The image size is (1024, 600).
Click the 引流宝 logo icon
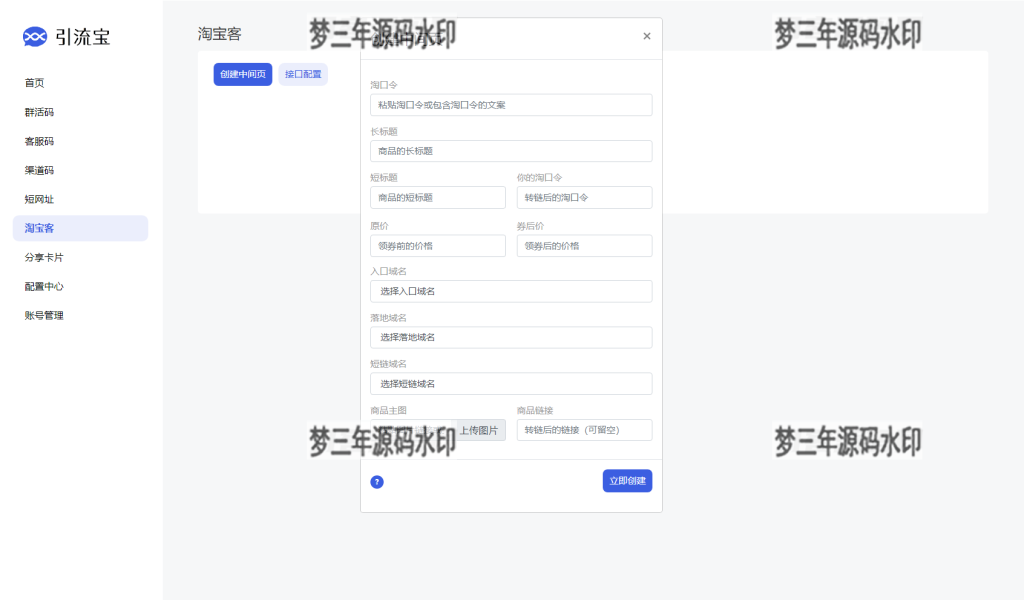click(35, 37)
